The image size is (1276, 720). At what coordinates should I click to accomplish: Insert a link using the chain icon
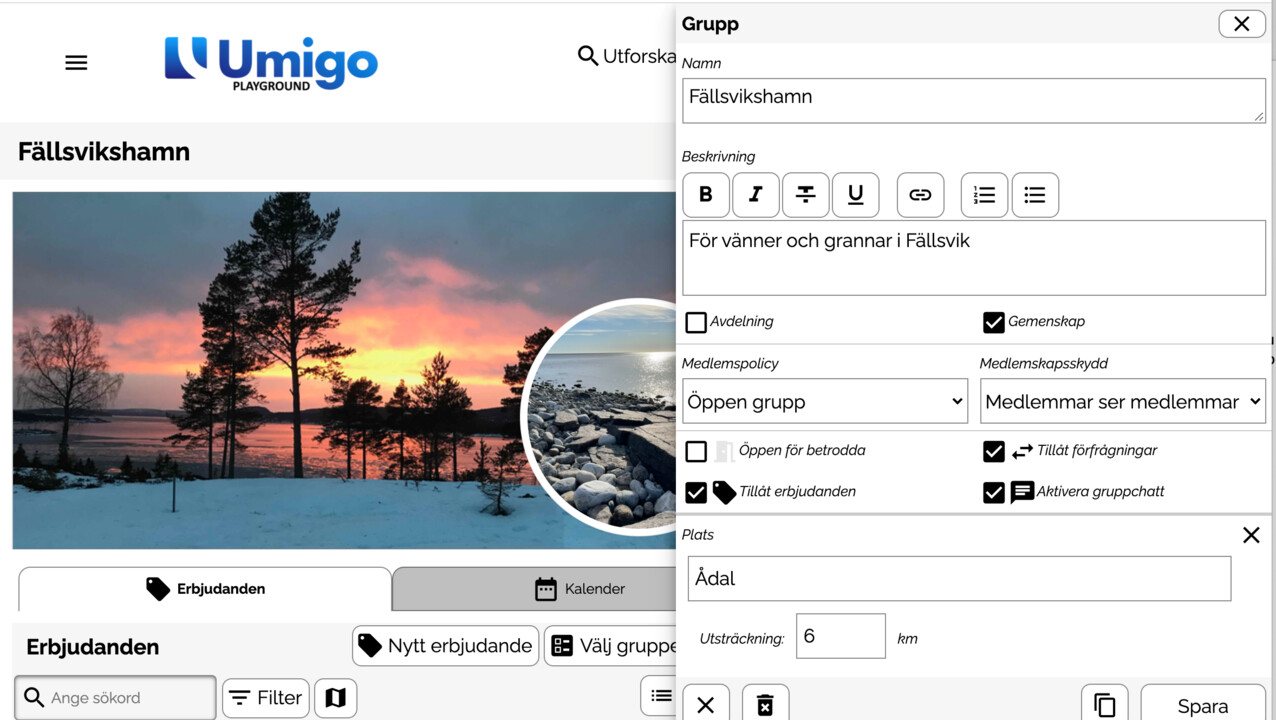(920, 195)
